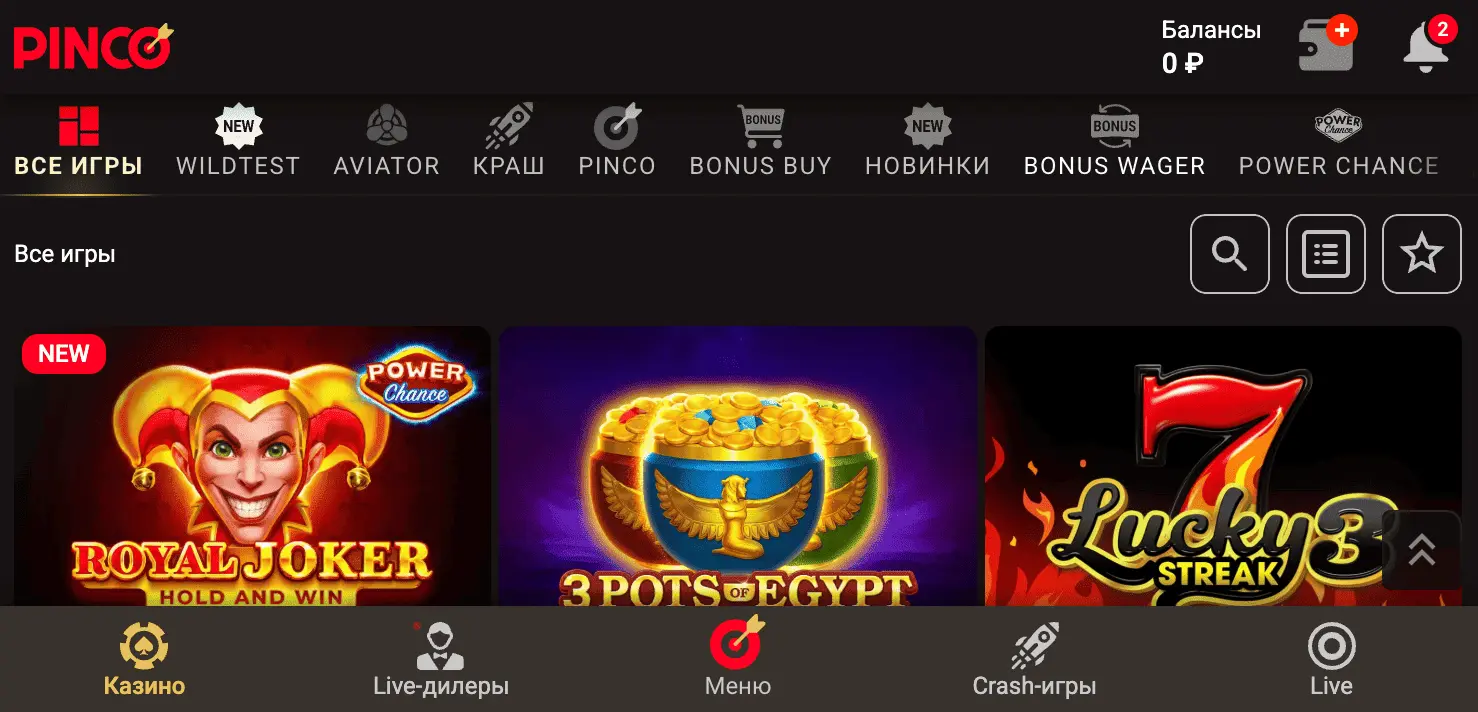Launch the Royal Joker game thumbnail

tap(252, 466)
